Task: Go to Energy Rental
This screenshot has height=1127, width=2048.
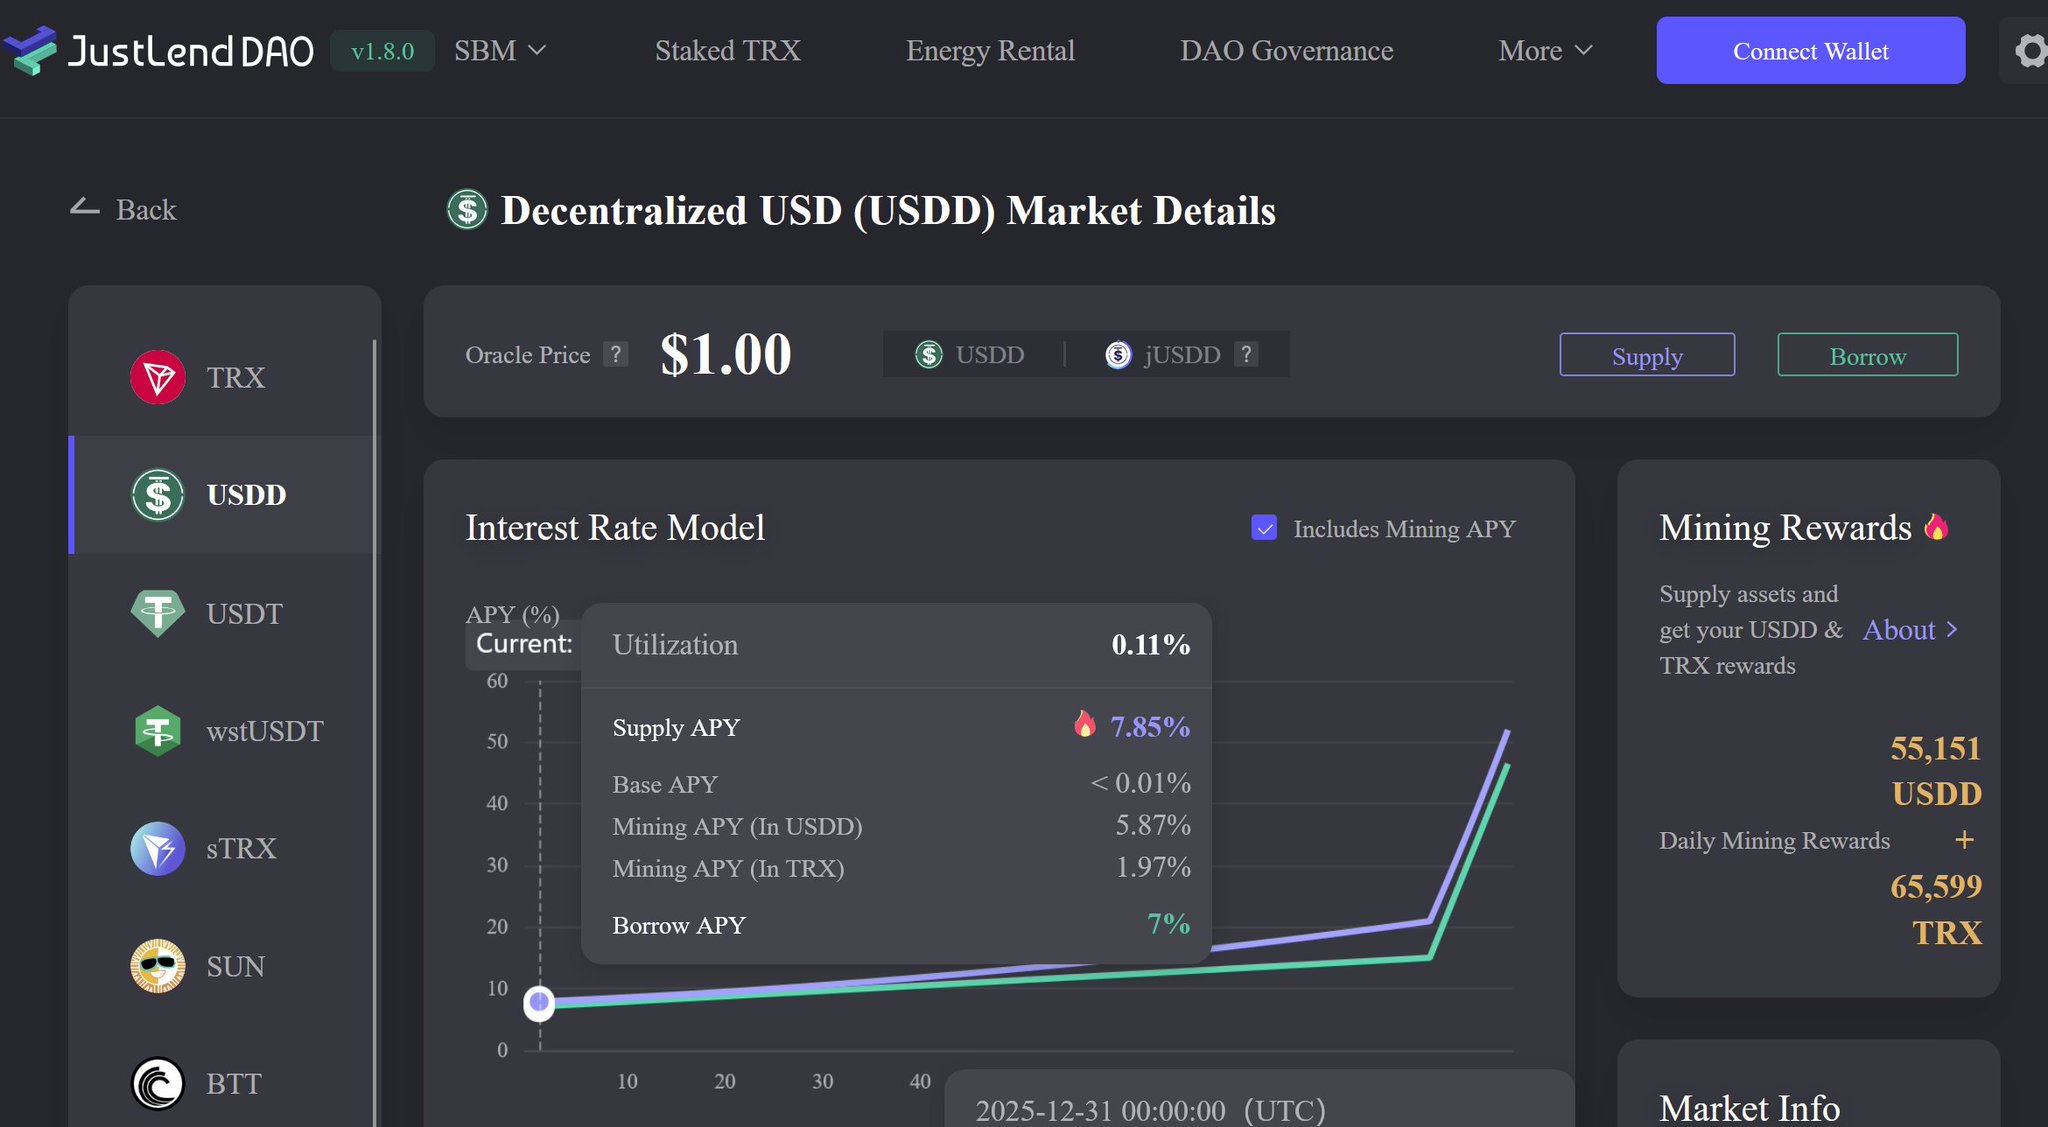Action: (990, 50)
